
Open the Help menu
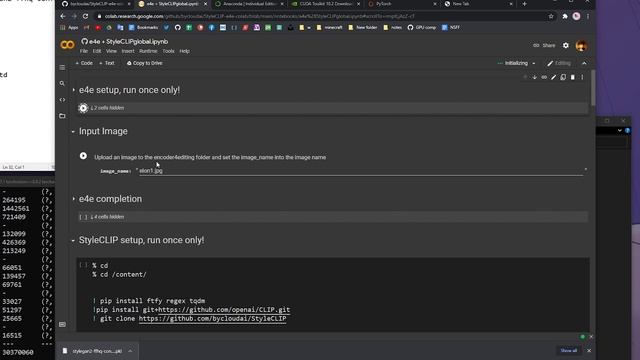(184, 51)
